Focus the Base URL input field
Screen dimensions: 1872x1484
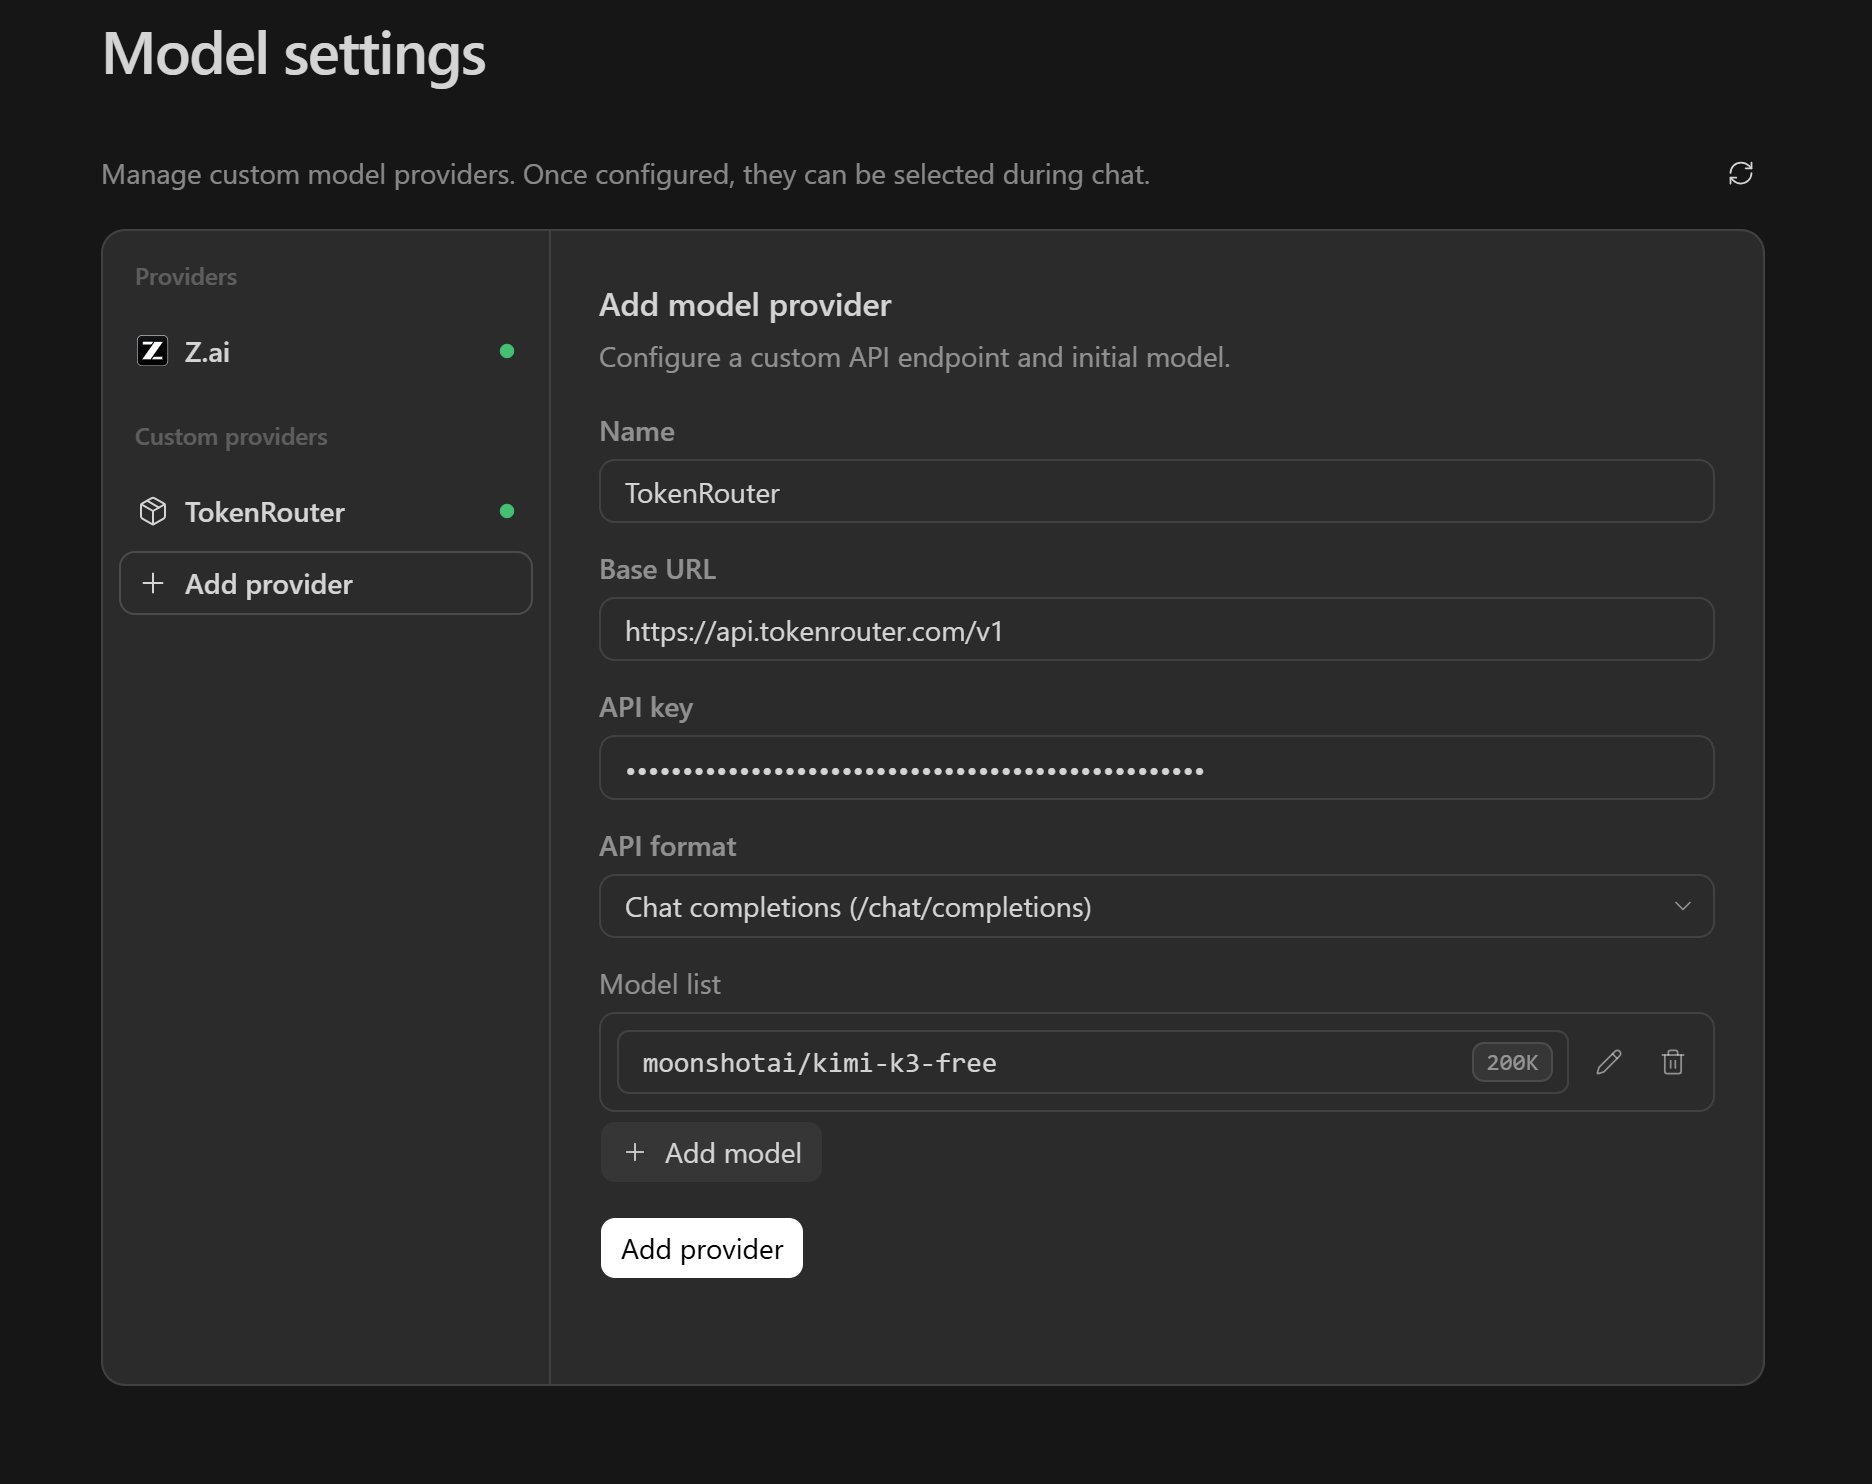coord(1156,629)
